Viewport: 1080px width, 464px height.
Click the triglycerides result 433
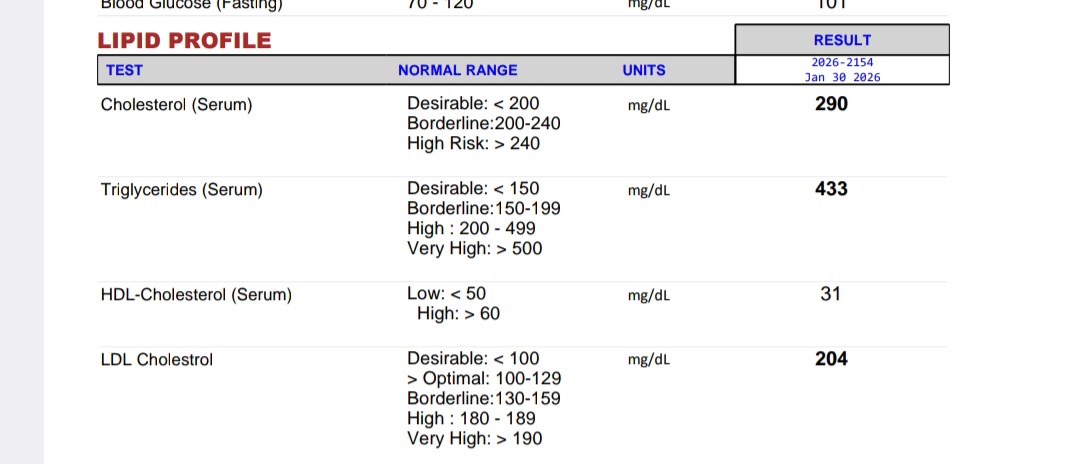coord(831,189)
